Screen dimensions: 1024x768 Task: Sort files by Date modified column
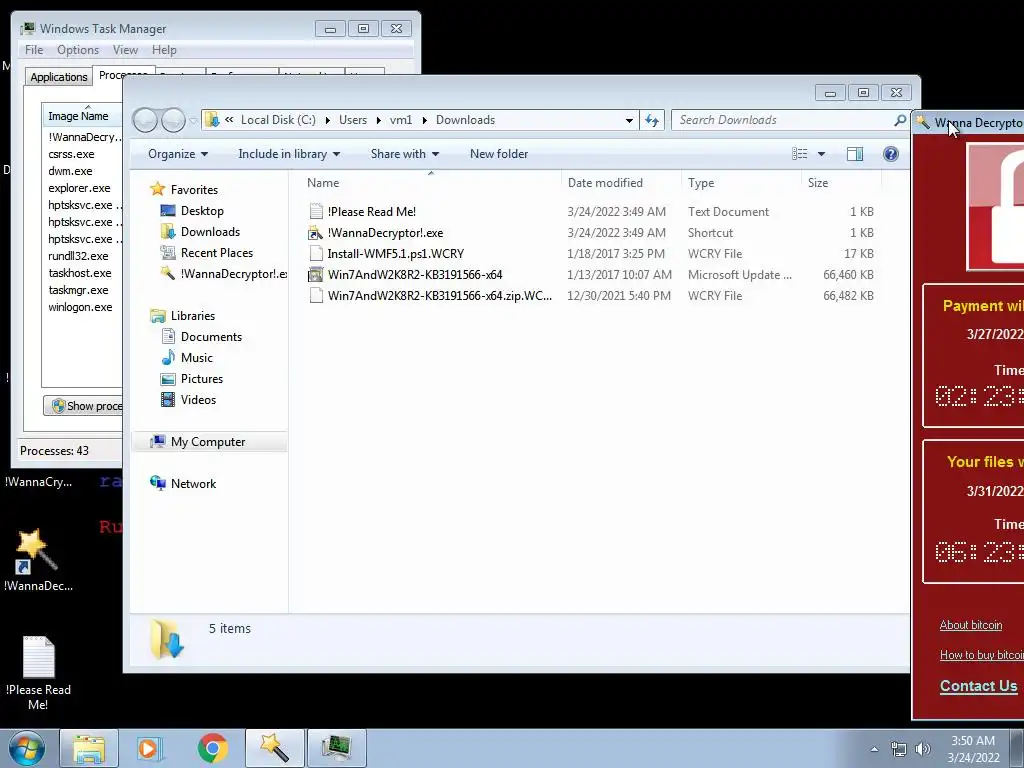click(621, 183)
